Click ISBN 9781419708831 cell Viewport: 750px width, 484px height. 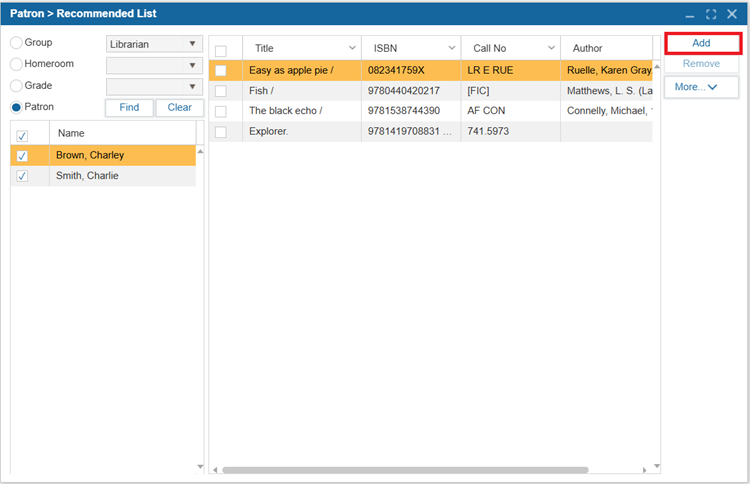point(409,131)
